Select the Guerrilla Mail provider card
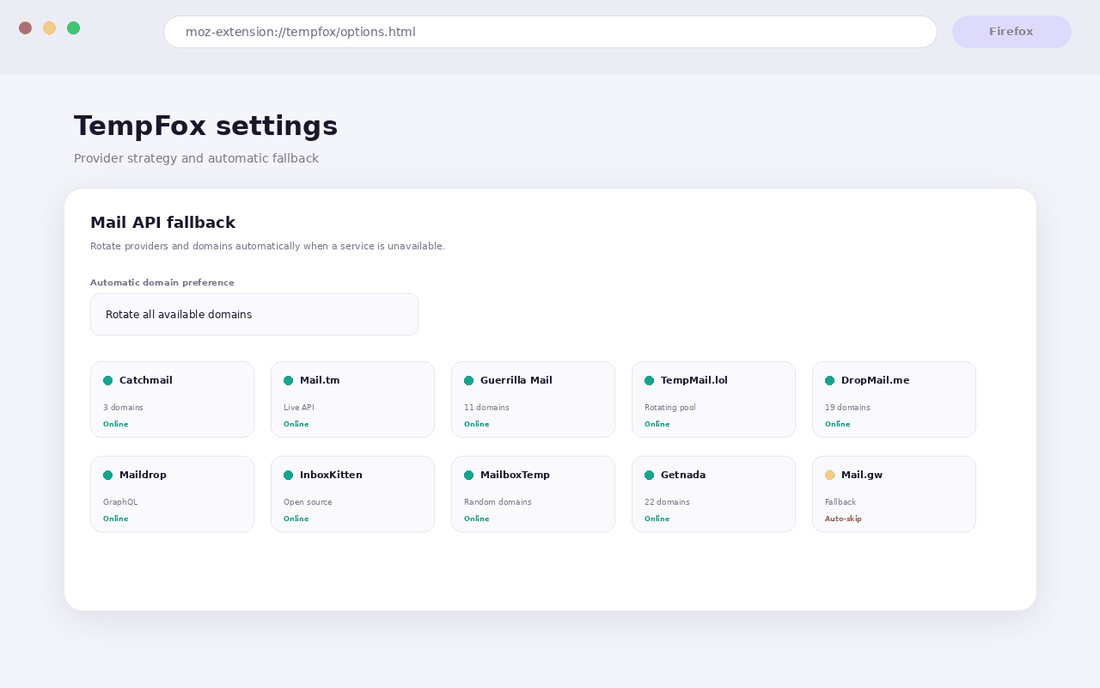1100x688 pixels. coord(533,400)
